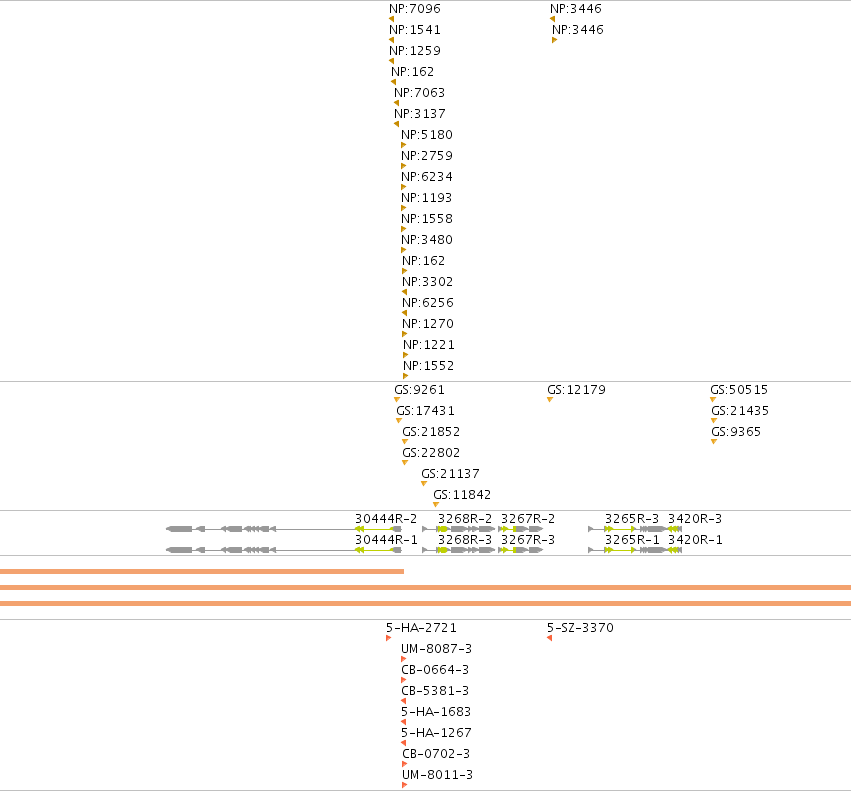This screenshot has height=791, width=851.
Task: Select the 5-HA-2721 insertion label
Action: 421,628
